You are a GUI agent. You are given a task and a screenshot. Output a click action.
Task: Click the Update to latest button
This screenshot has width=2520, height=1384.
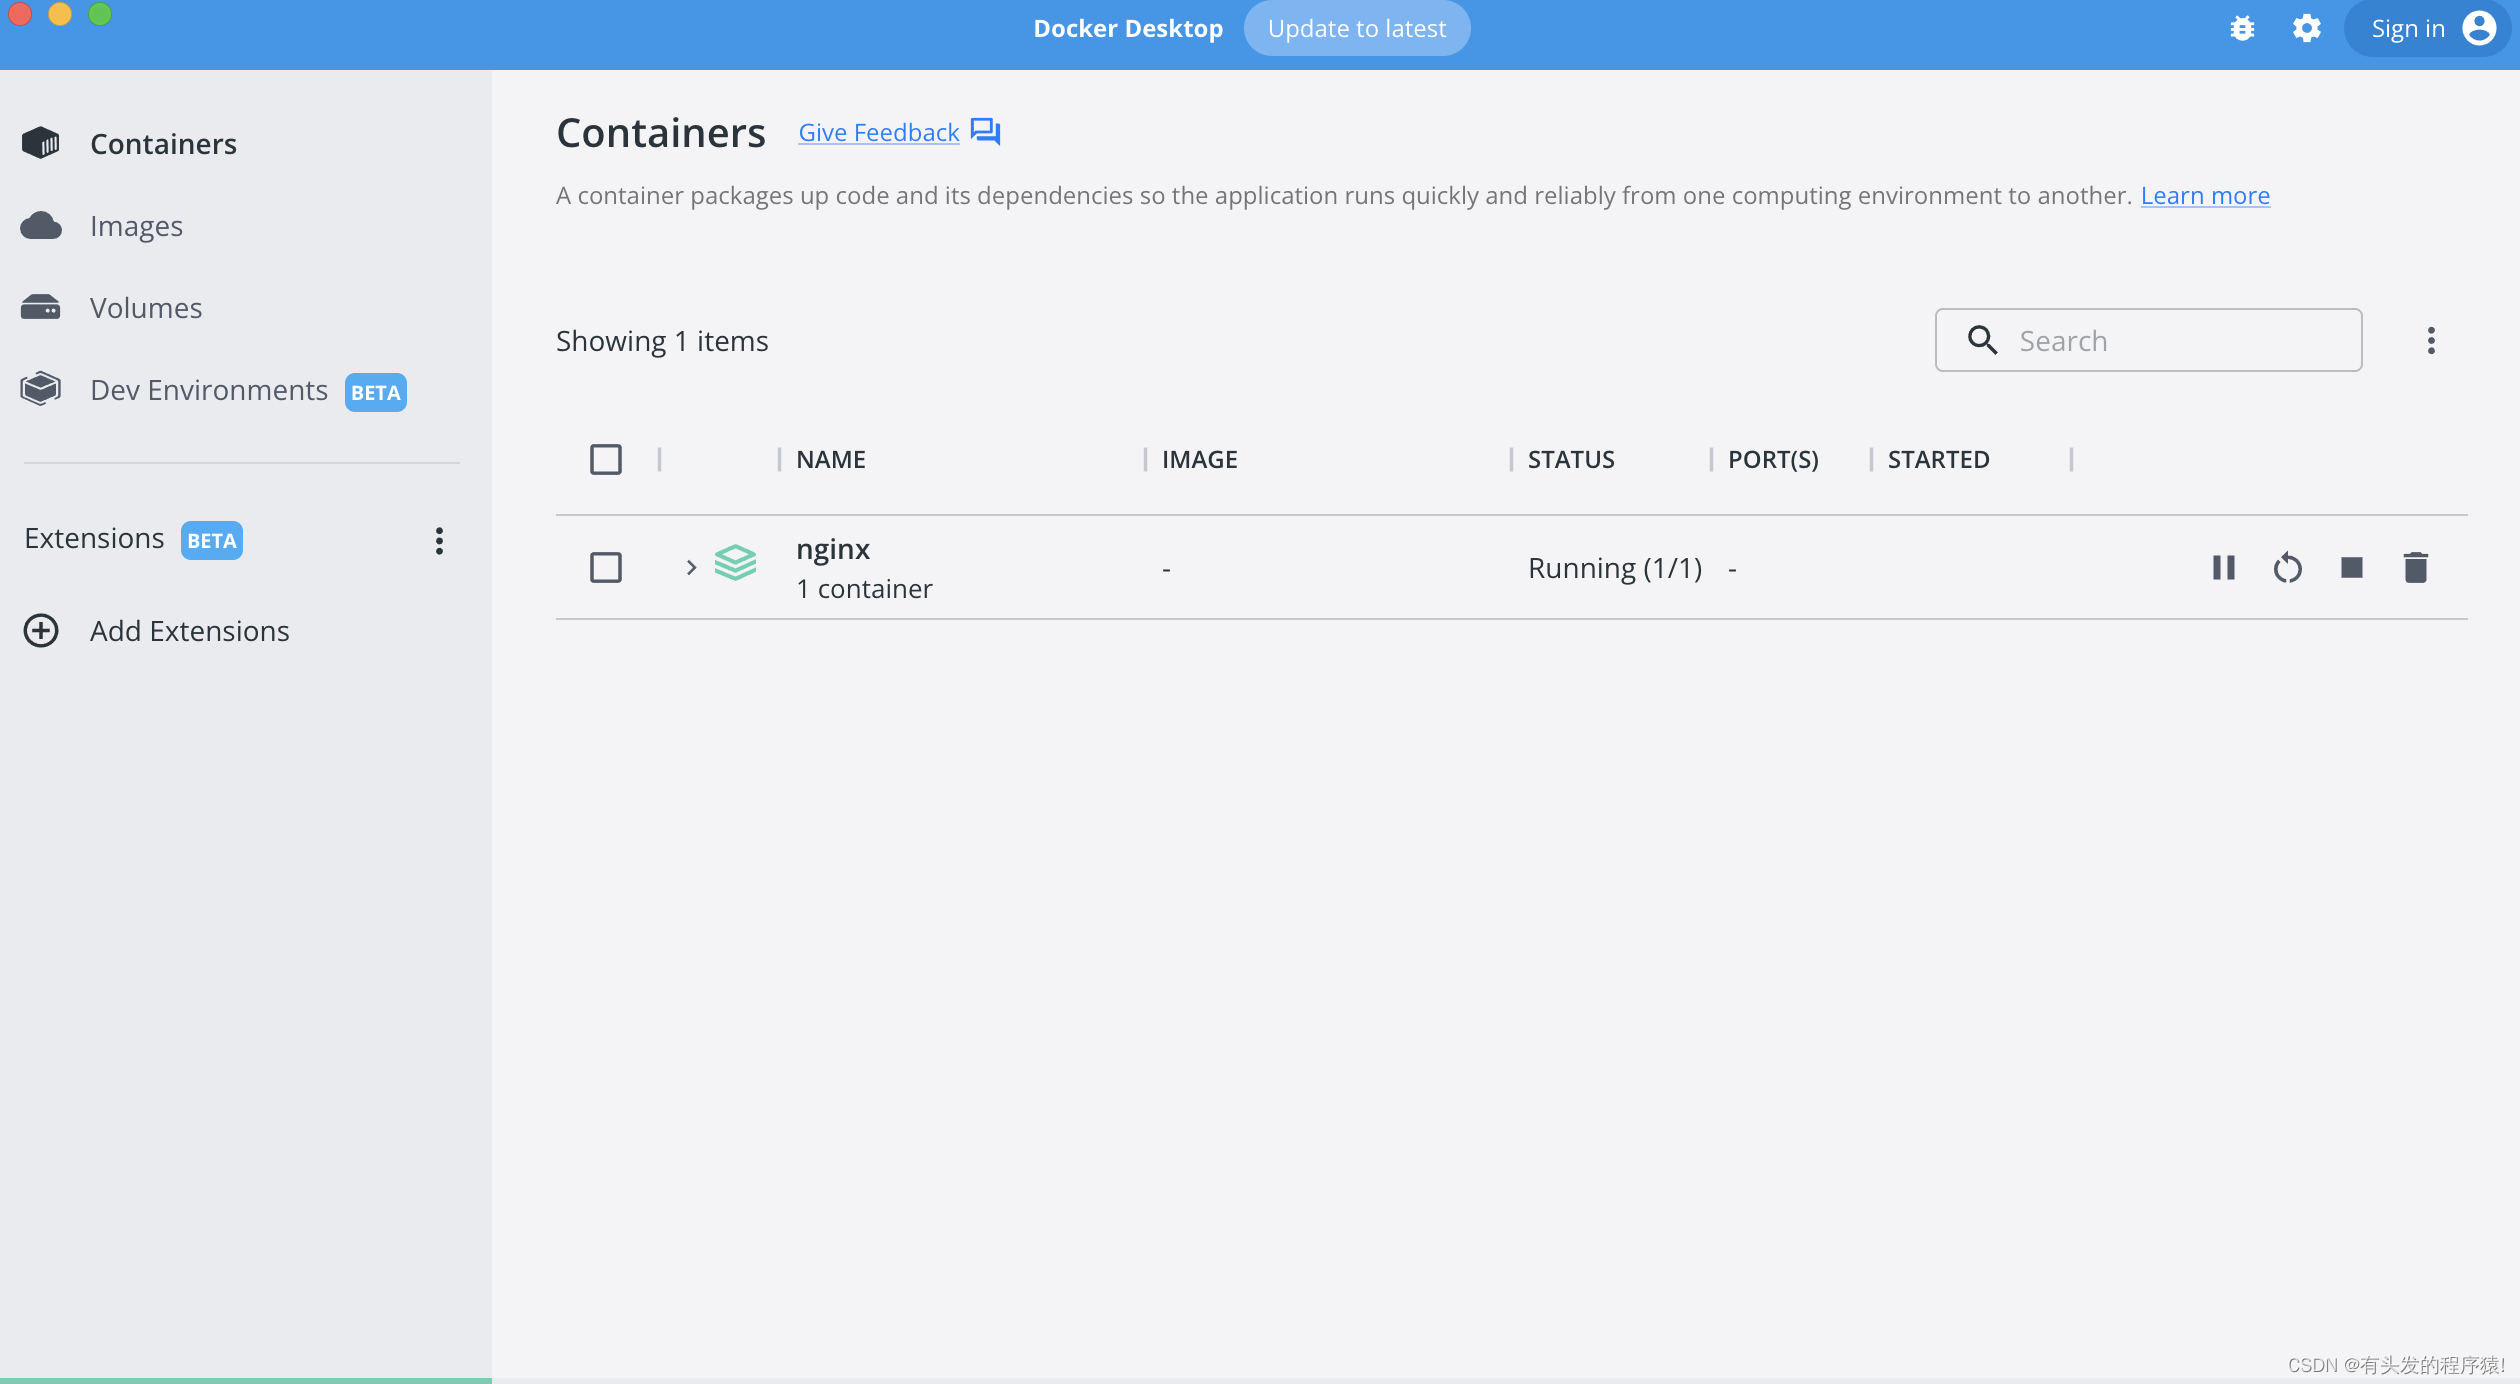[1357, 29]
